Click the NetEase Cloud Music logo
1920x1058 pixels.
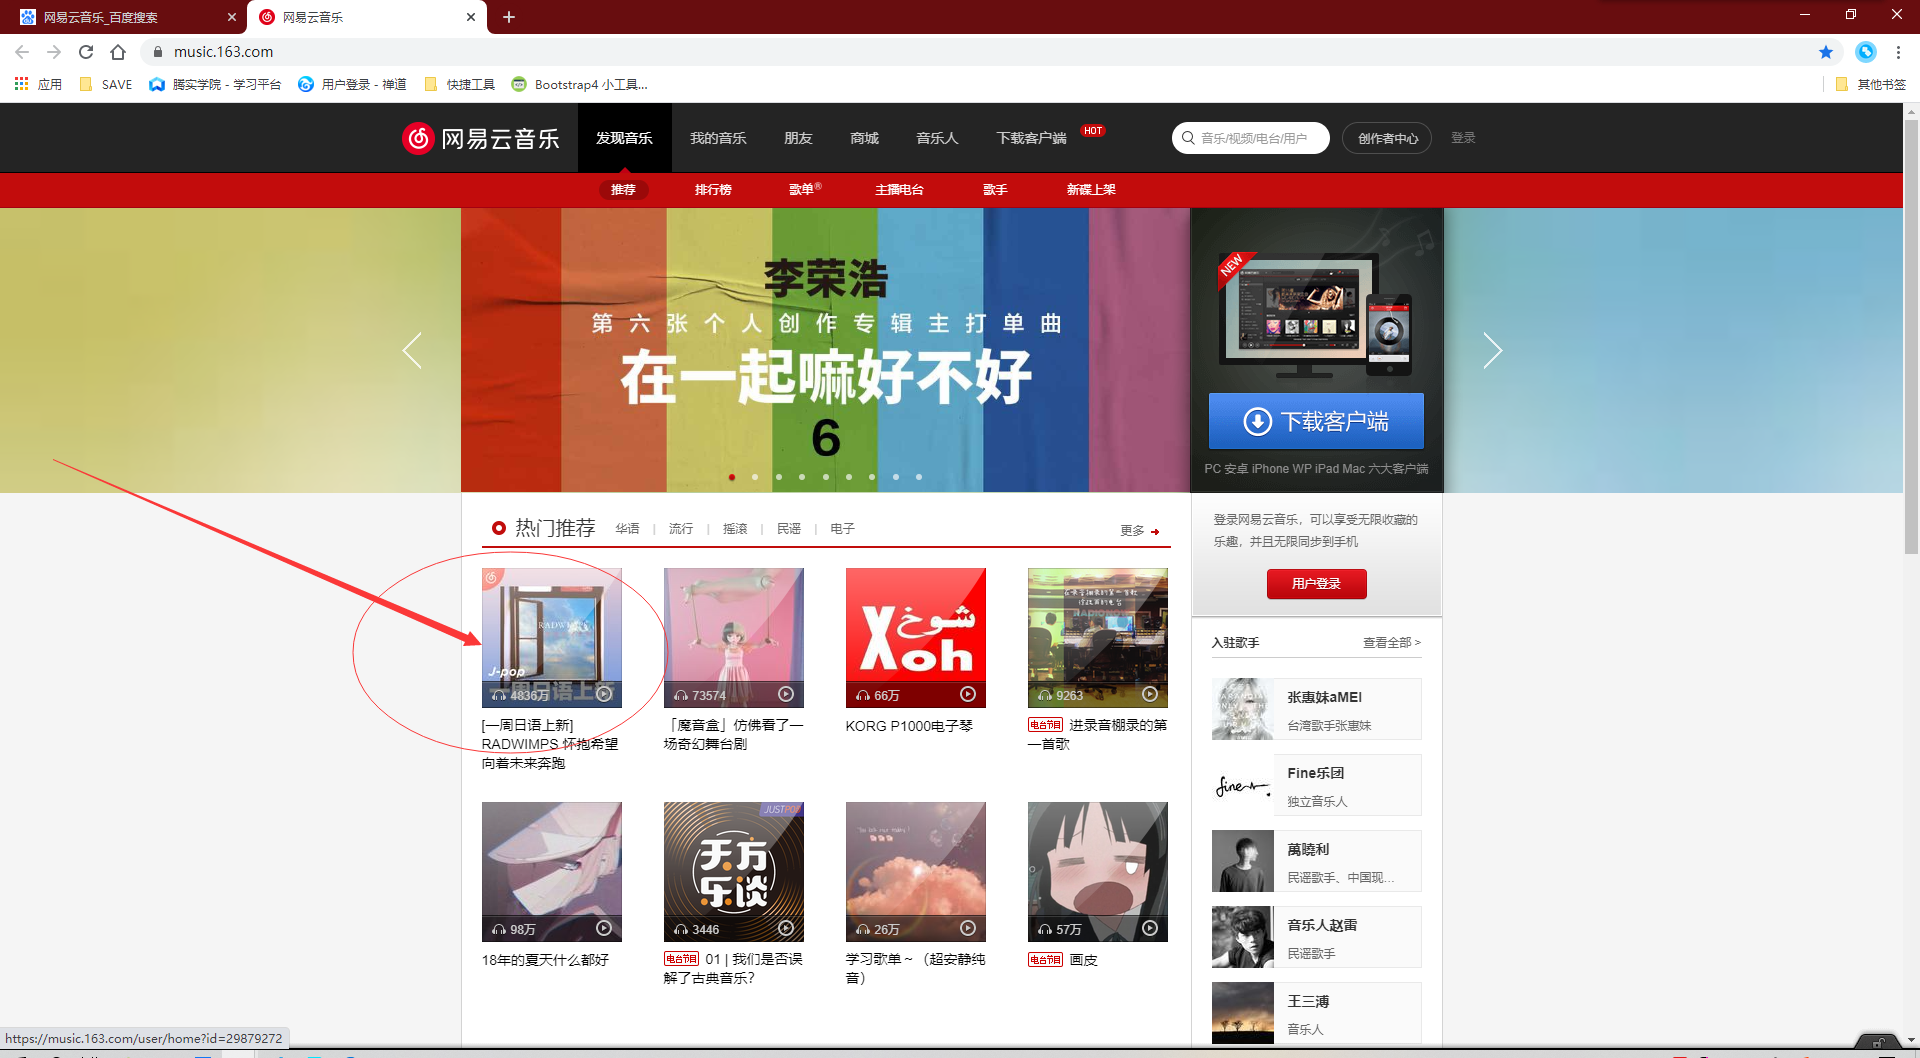481,138
